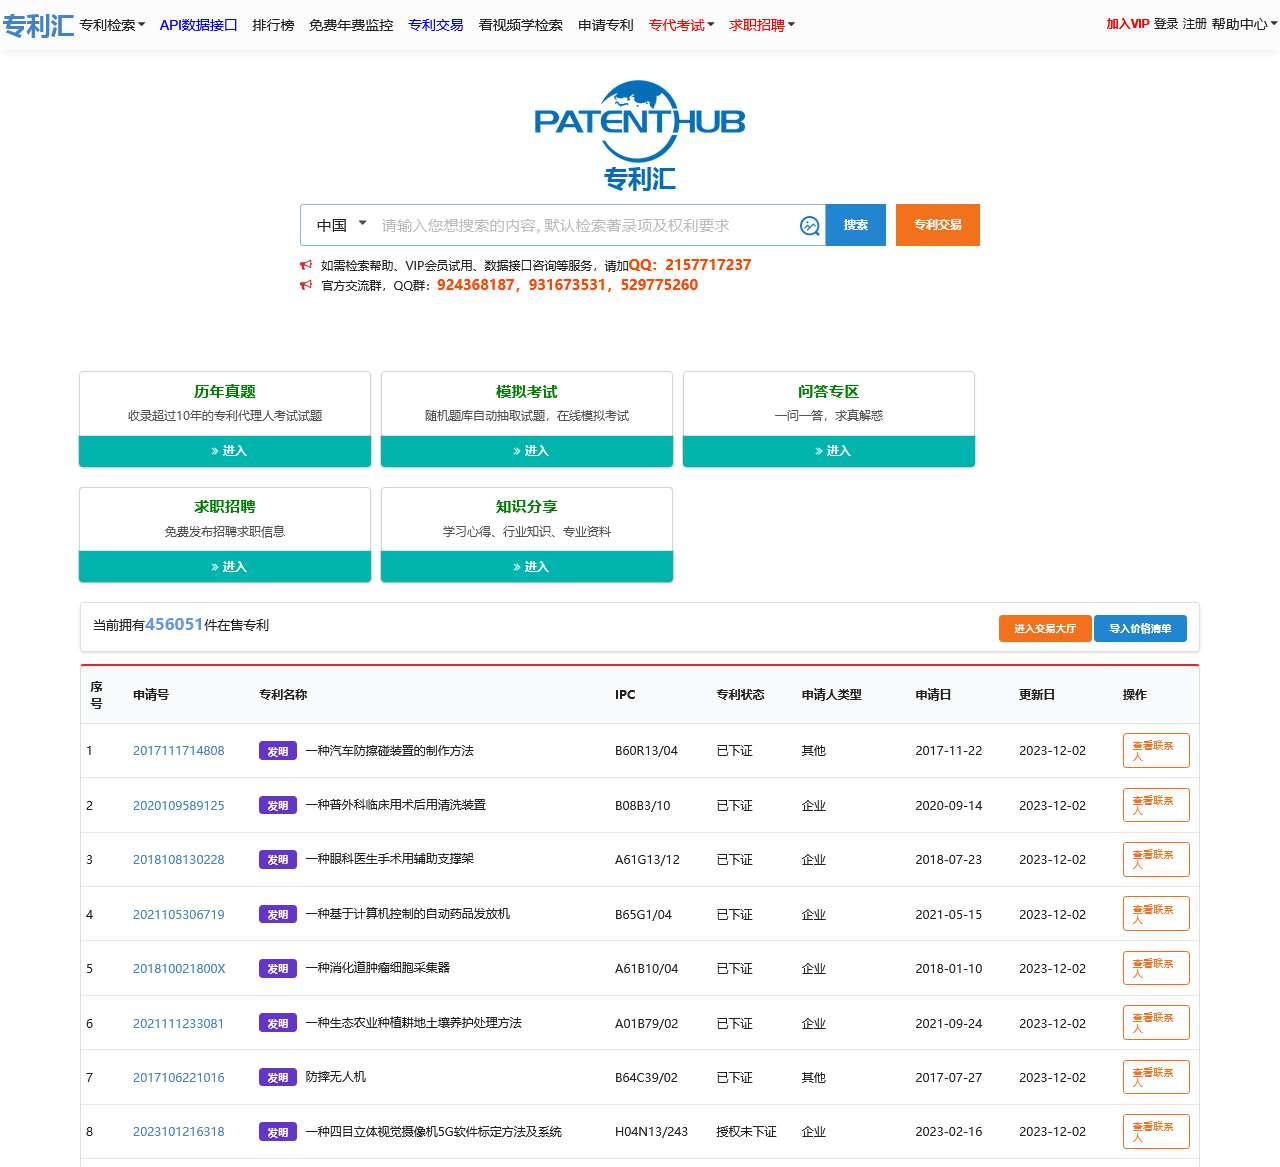Click the 加入VIP link
Viewport: 1280px width, 1167px height.
[x=1128, y=24]
